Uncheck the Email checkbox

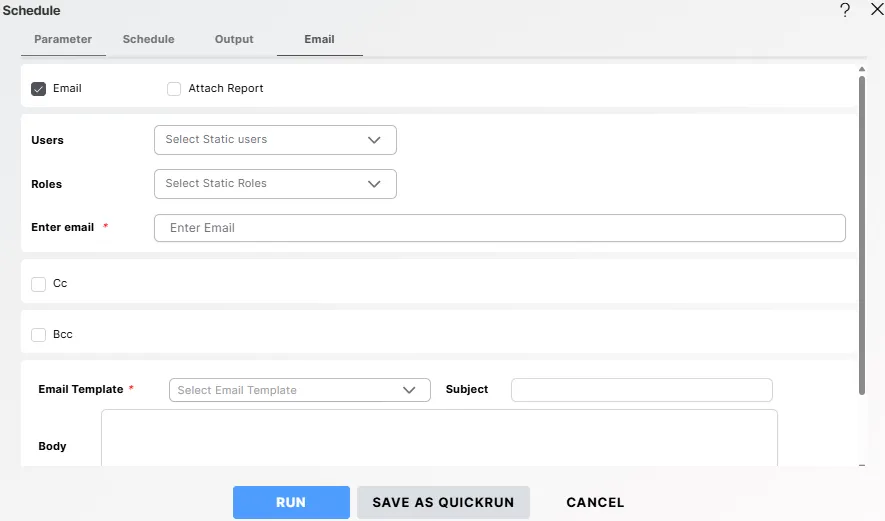coord(39,89)
